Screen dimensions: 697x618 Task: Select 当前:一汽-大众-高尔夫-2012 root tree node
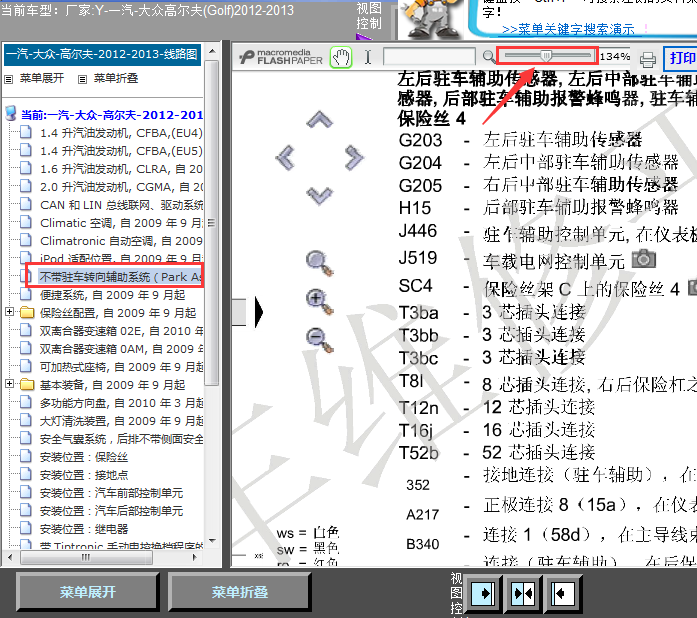[112, 115]
